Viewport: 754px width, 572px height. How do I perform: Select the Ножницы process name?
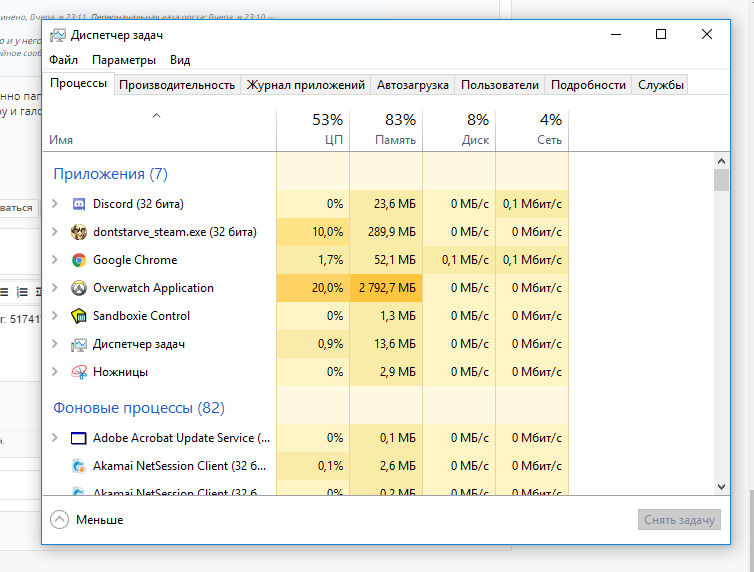120,372
